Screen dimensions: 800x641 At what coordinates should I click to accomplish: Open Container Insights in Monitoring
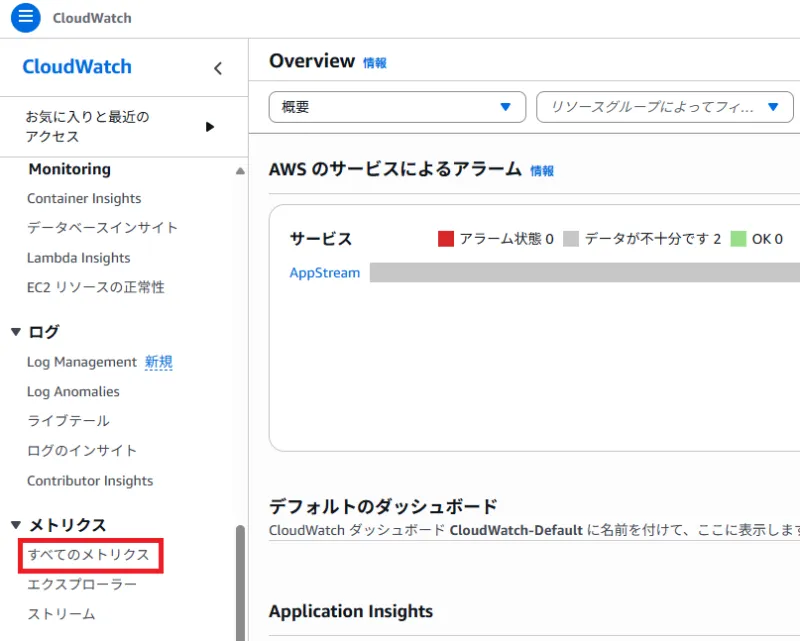pyautogui.click(x=84, y=199)
